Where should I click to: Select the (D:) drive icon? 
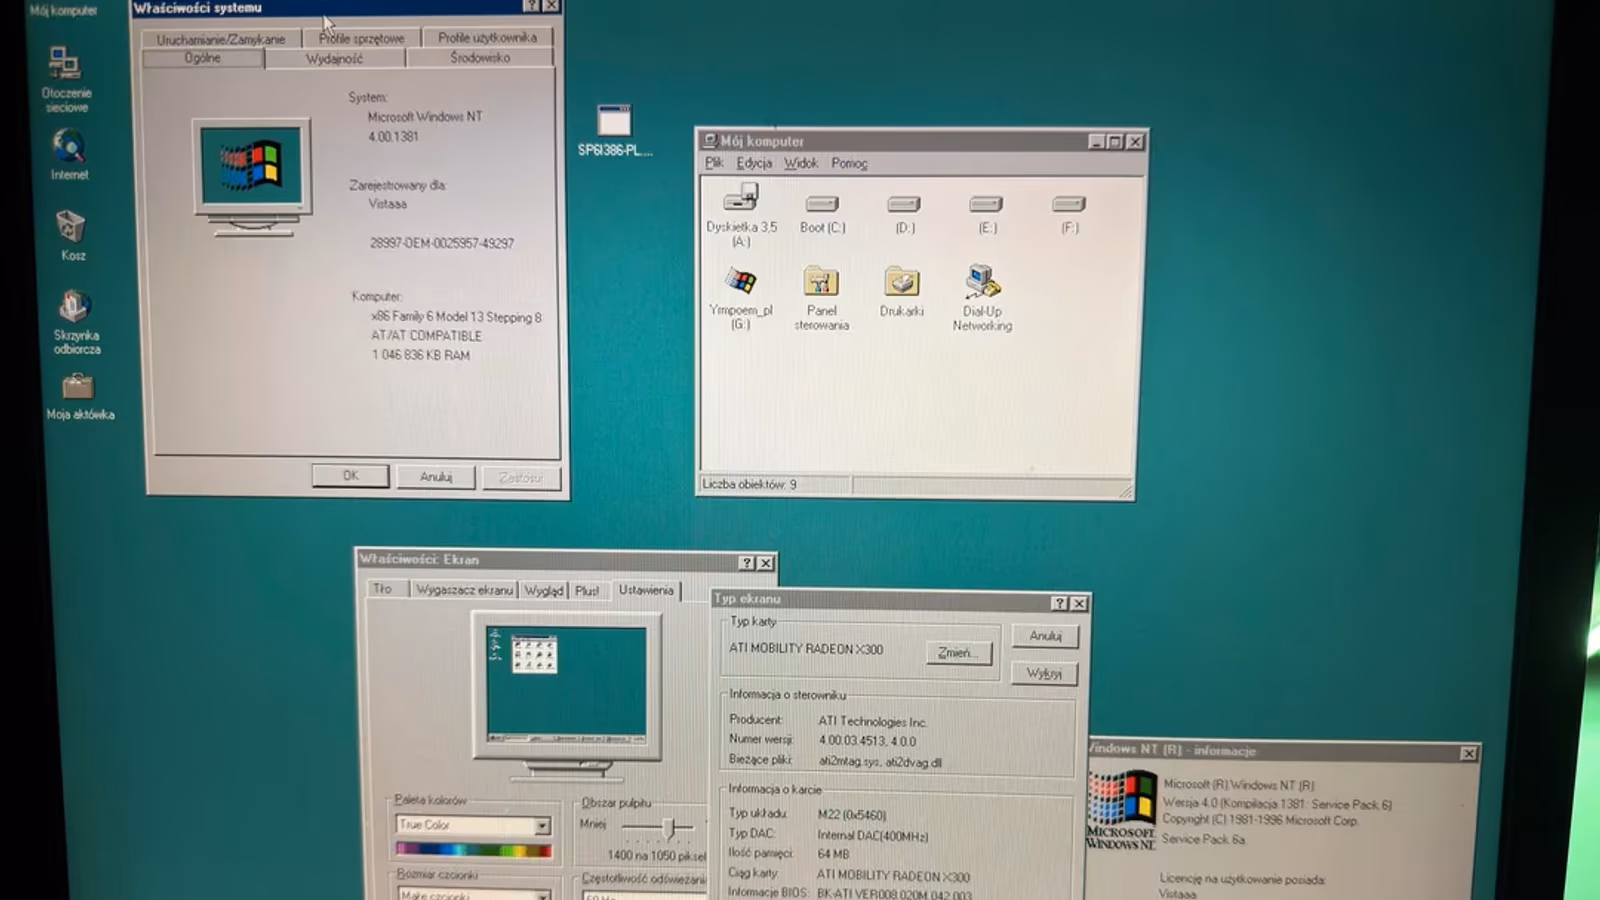tap(904, 214)
